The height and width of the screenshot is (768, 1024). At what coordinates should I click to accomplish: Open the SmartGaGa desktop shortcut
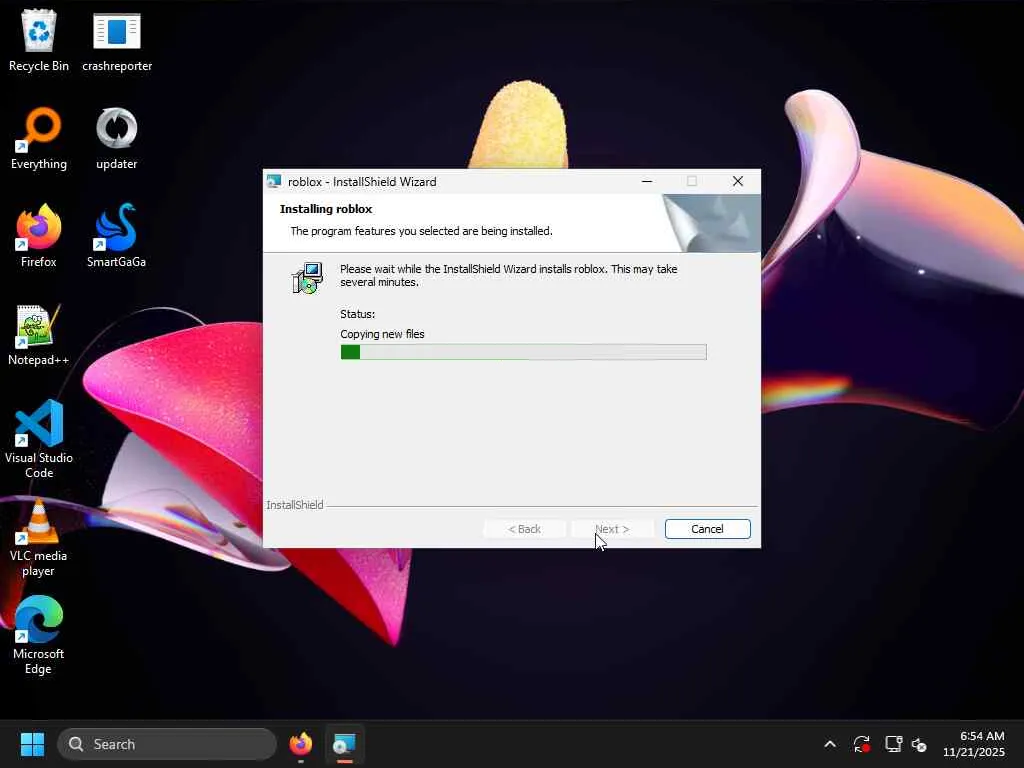pyautogui.click(x=117, y=236)
